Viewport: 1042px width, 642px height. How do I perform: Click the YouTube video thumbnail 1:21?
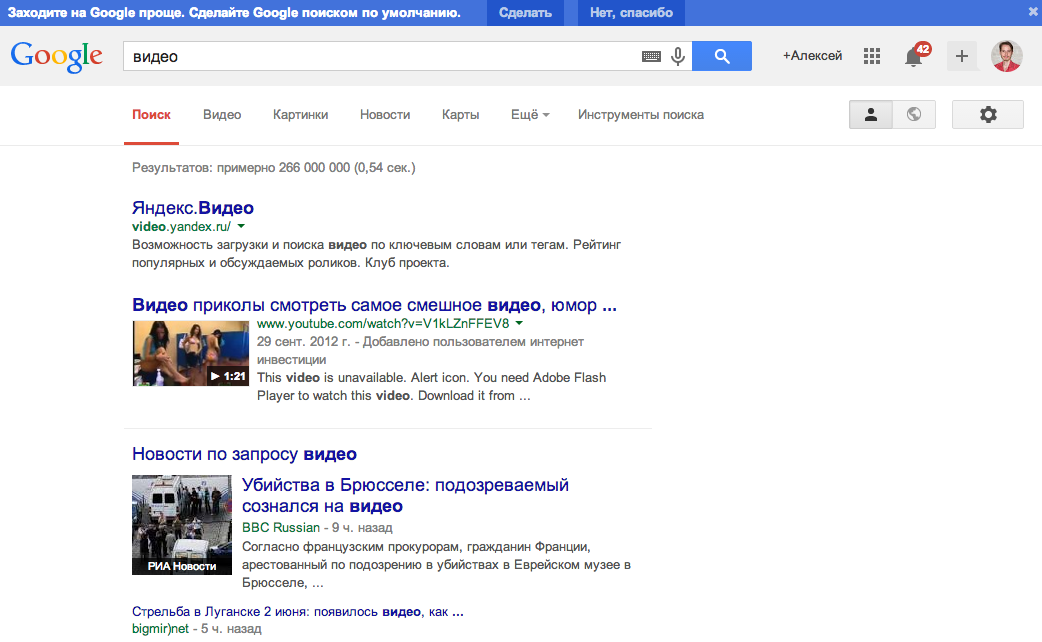(x=191, y=353)
